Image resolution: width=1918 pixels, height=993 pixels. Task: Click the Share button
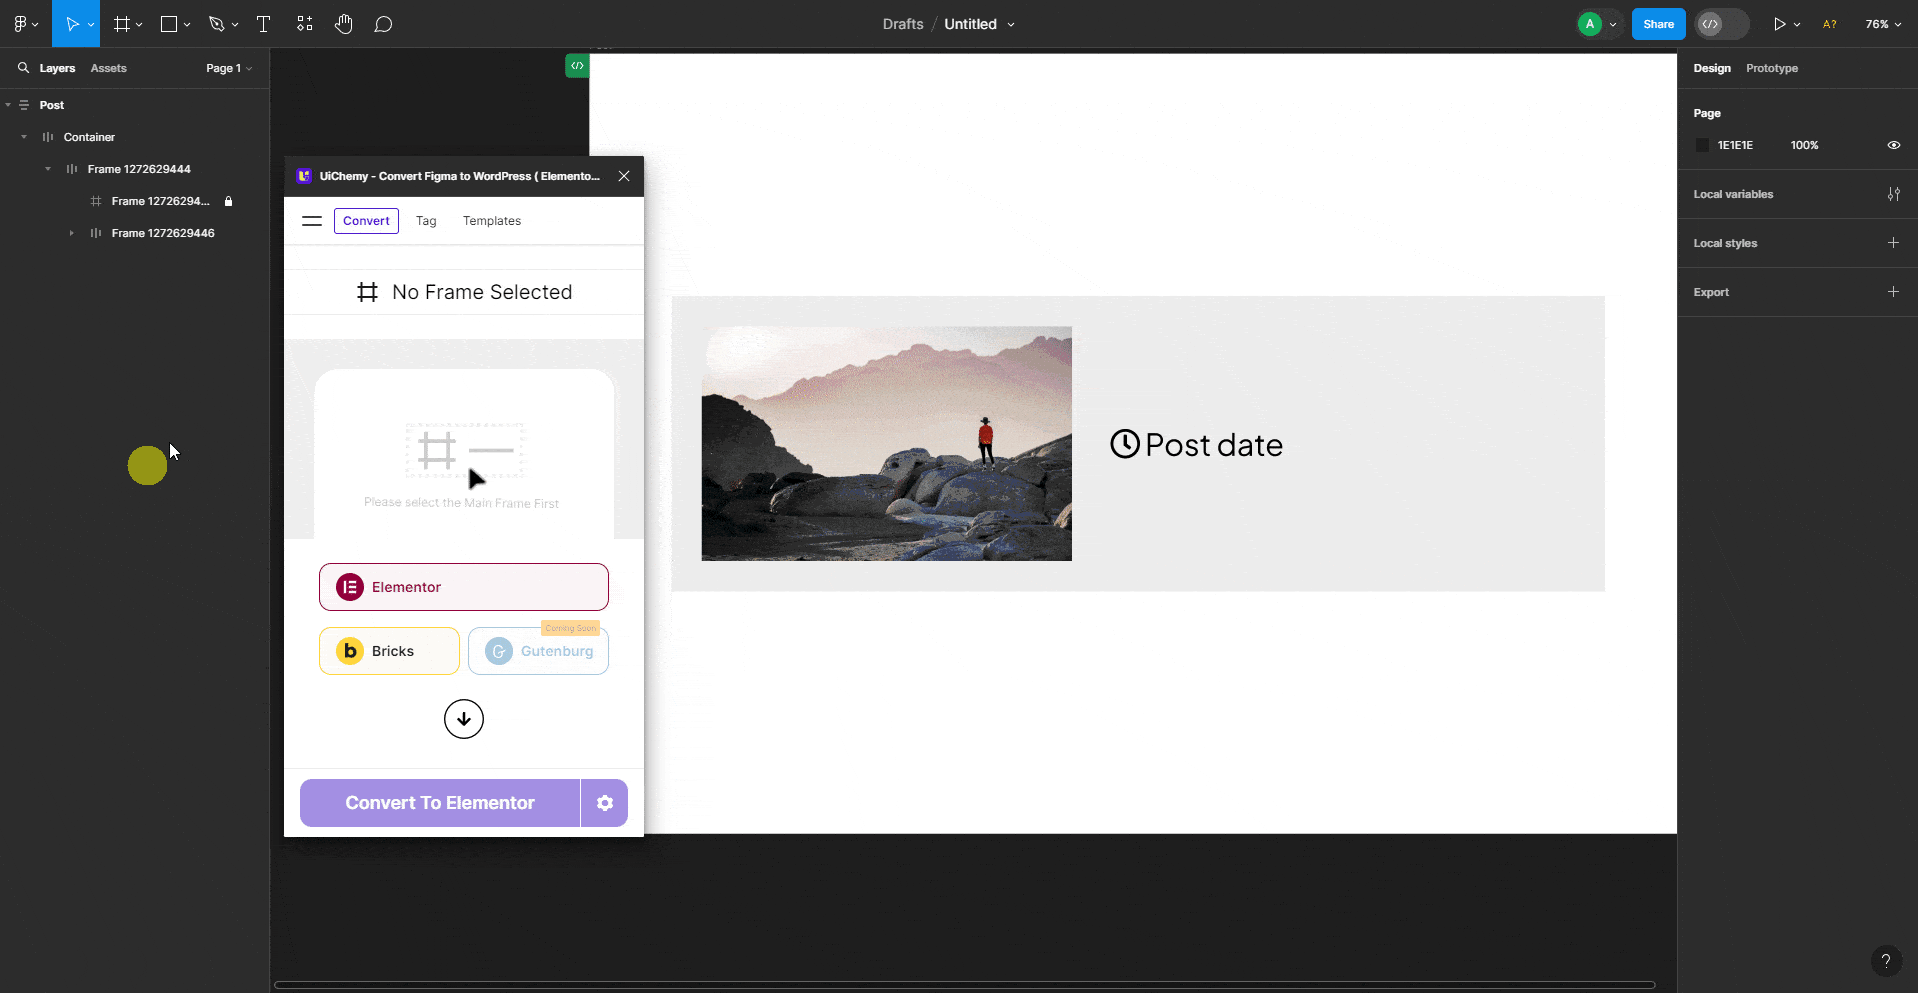point(1658,24)
